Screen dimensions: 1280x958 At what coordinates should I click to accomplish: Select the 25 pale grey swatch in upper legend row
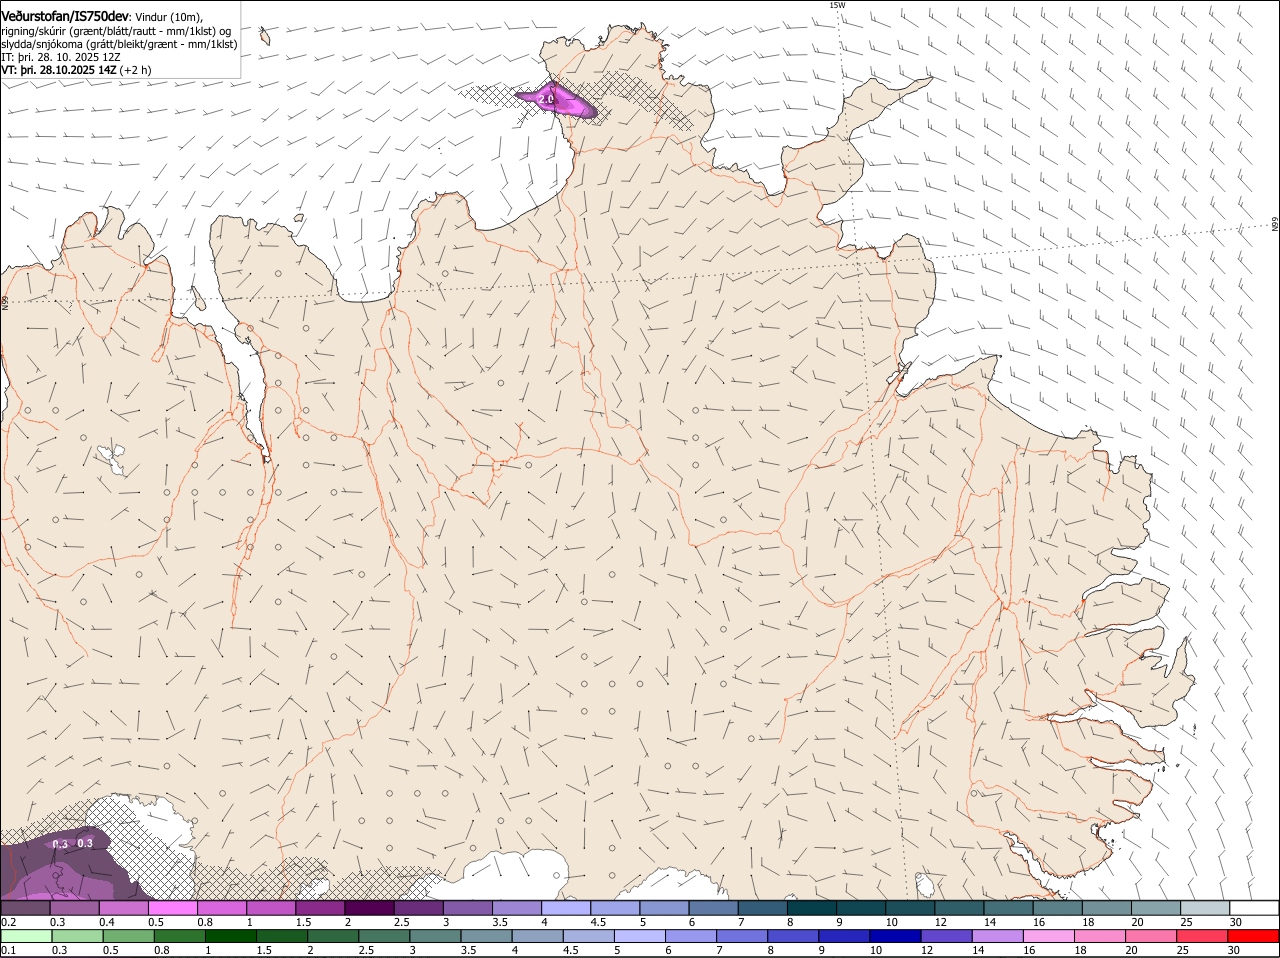click(x=1204, y=907)
